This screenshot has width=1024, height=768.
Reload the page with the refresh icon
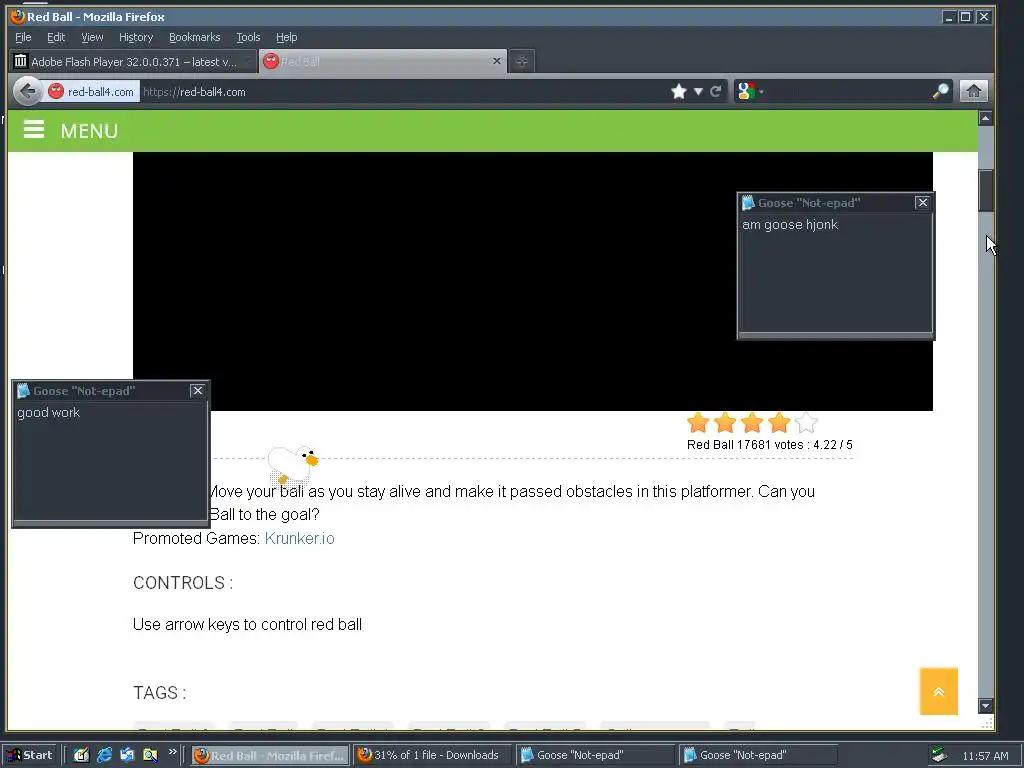click(x=716, y=91)
